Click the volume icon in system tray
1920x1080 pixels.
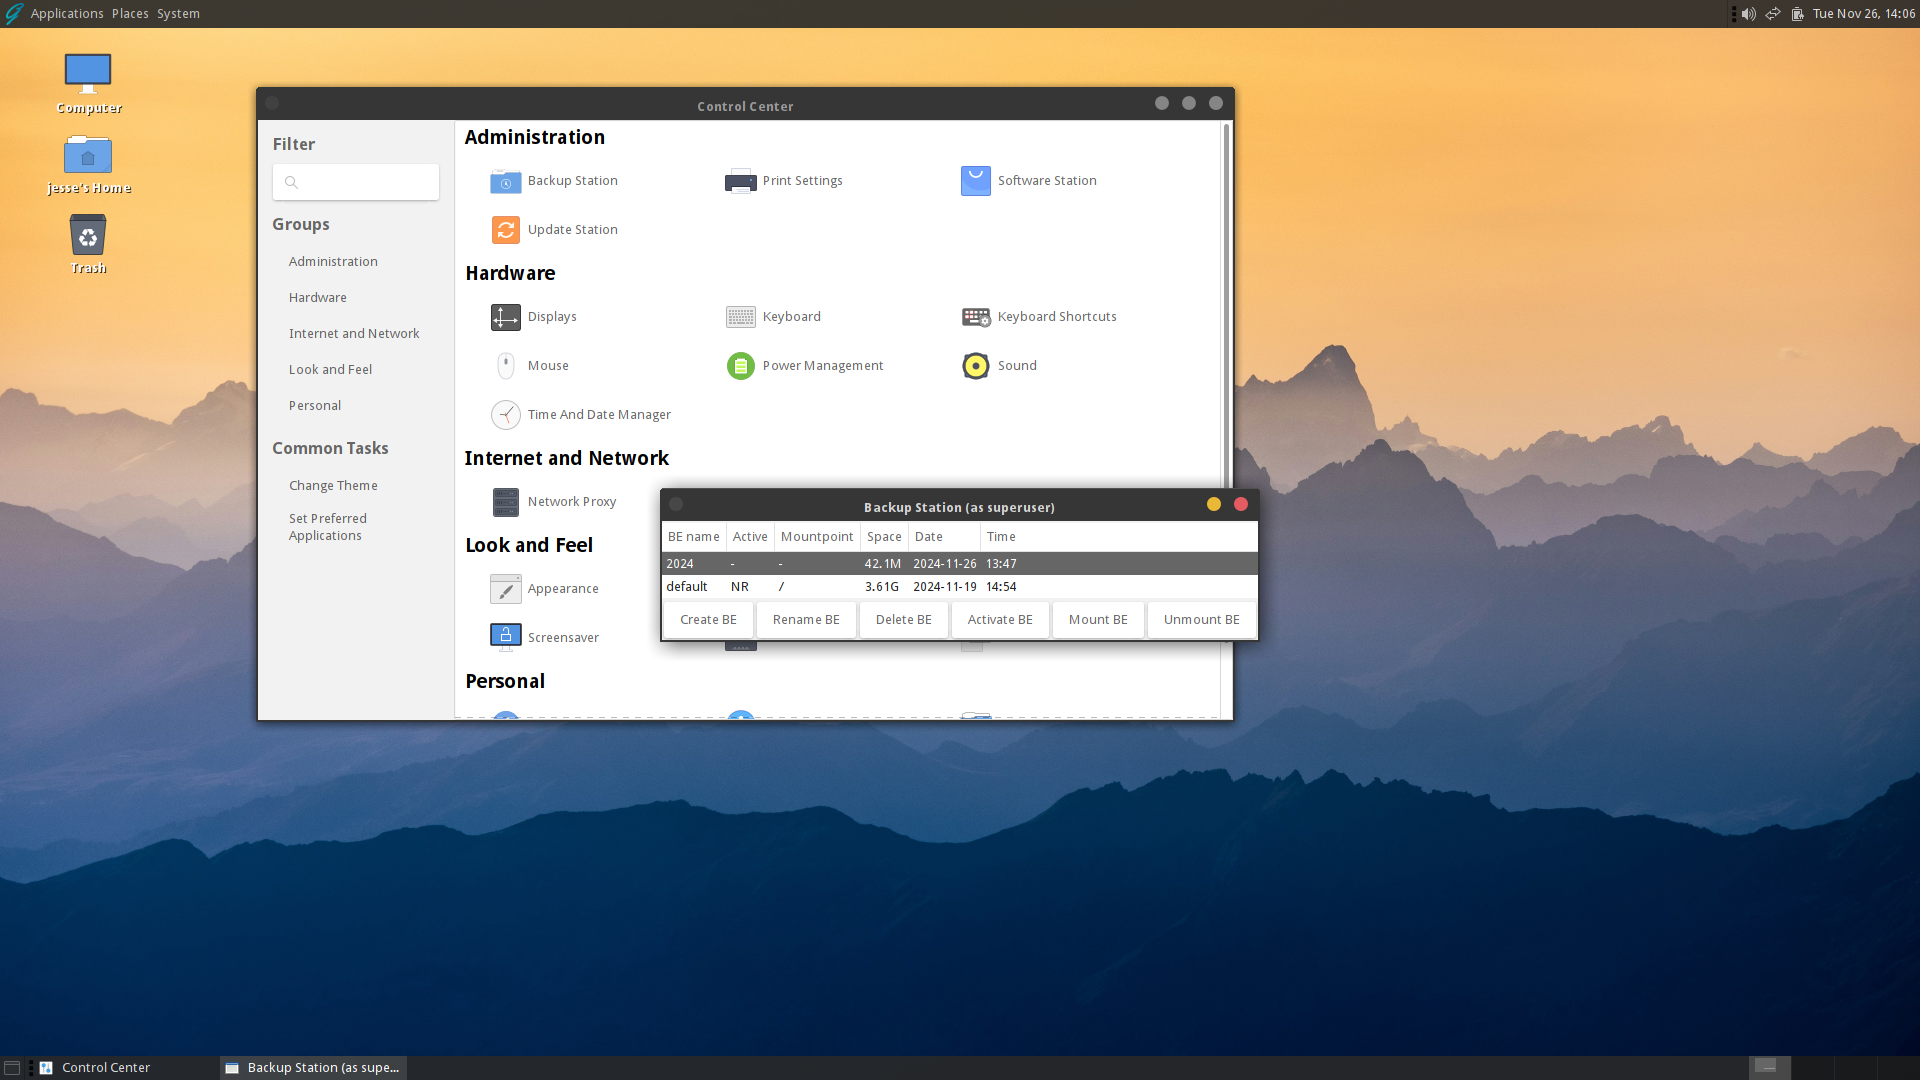pos(1748,14)
